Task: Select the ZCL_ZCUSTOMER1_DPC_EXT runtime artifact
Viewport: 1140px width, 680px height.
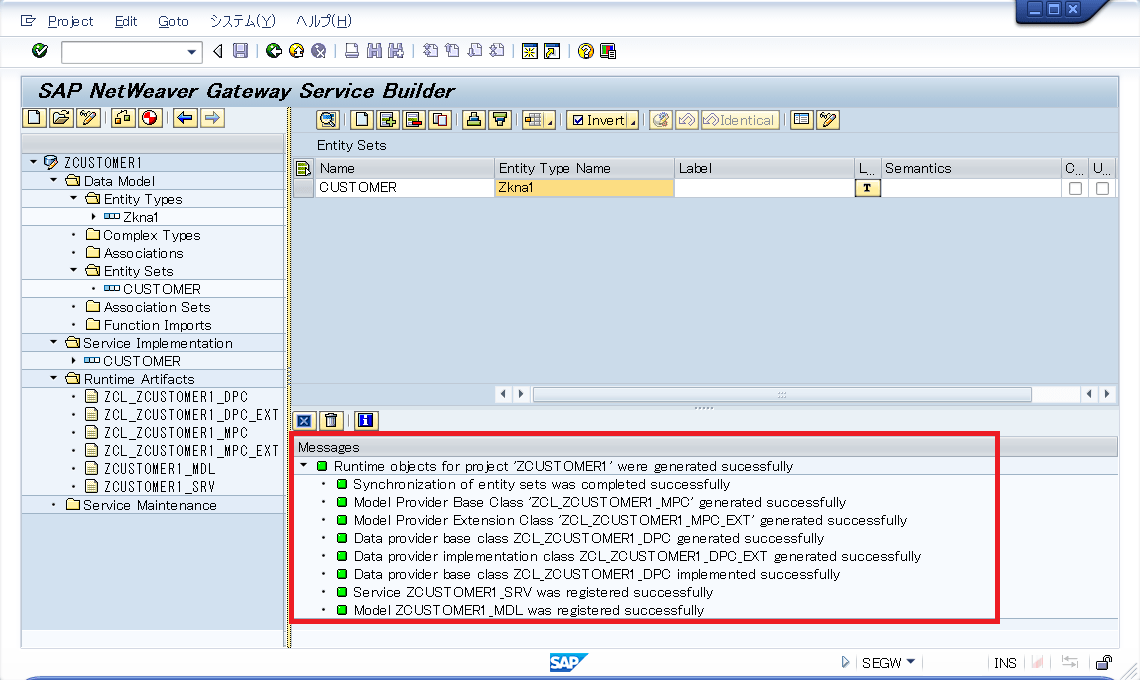Action: click(191, 415)
